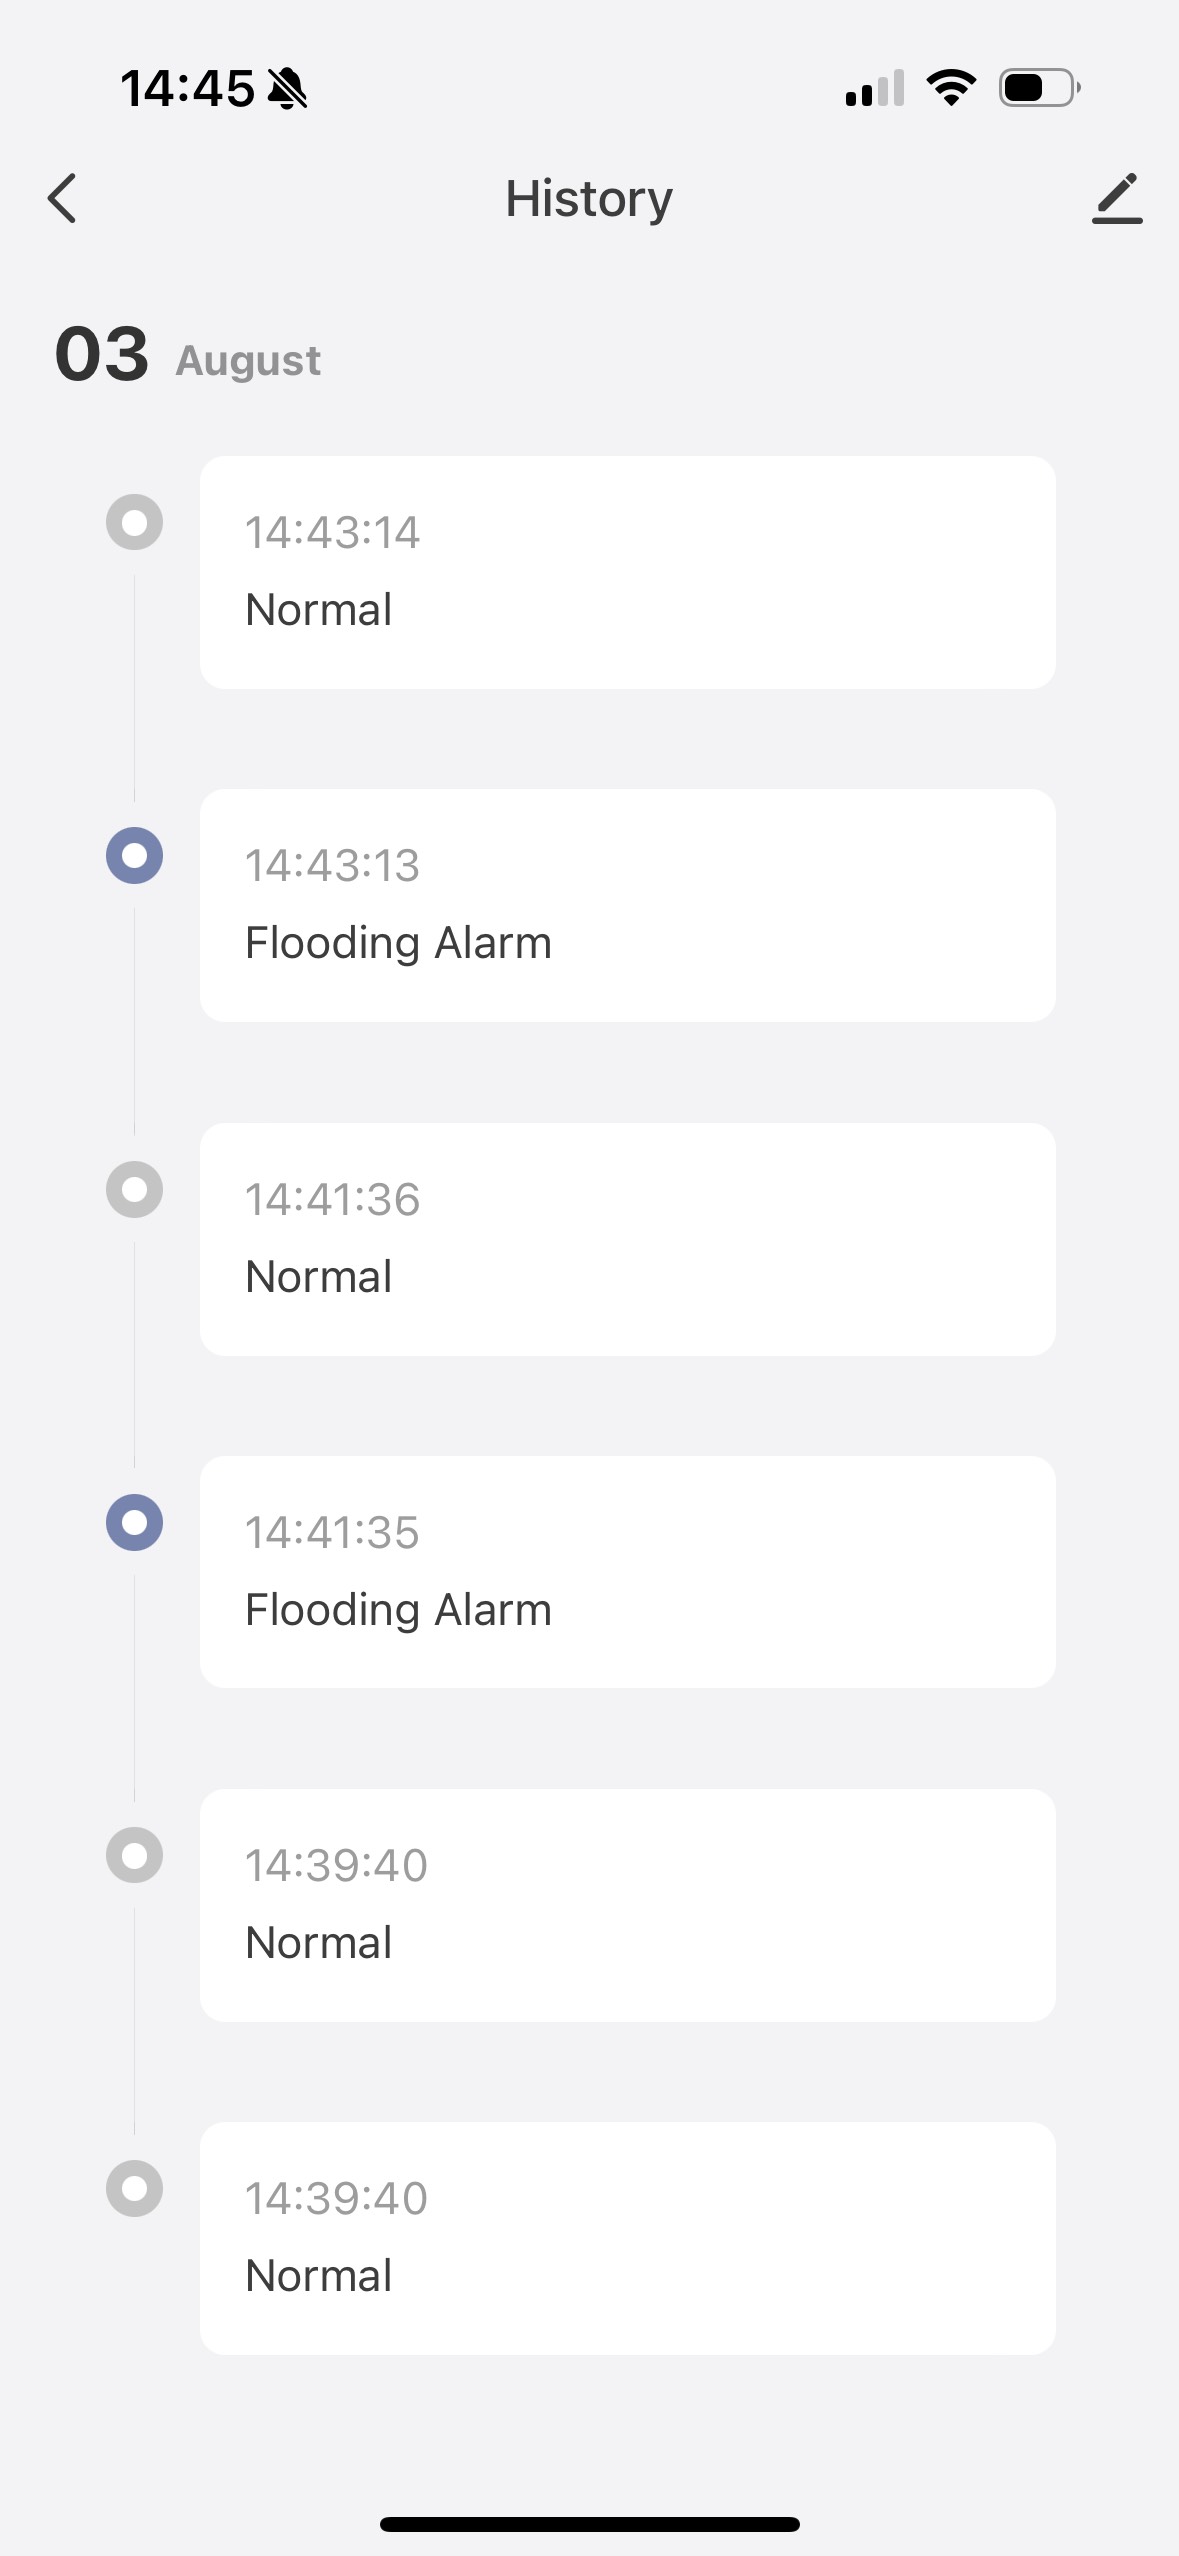Tap the 14:43:13 Flooding Alarm marker dot
The height and width of the screenshot is (2556, 1179).
click(135, 856)
